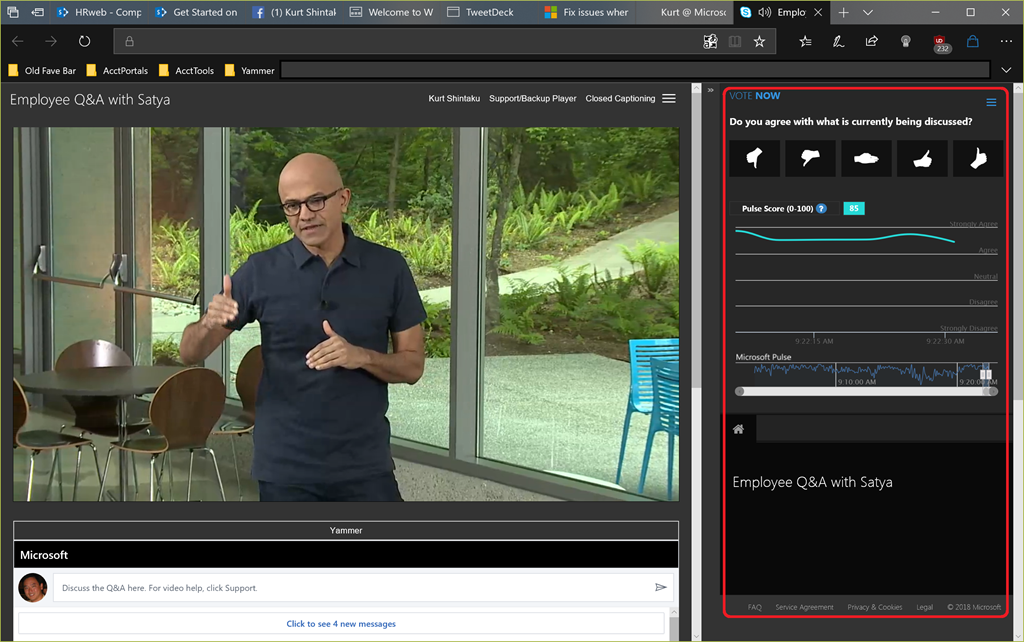Image resolution: width=1024 pixels, height=642 pixels.
Task: Collapse the Pulse side panel with the double arrow
Action: click(711, 89)
